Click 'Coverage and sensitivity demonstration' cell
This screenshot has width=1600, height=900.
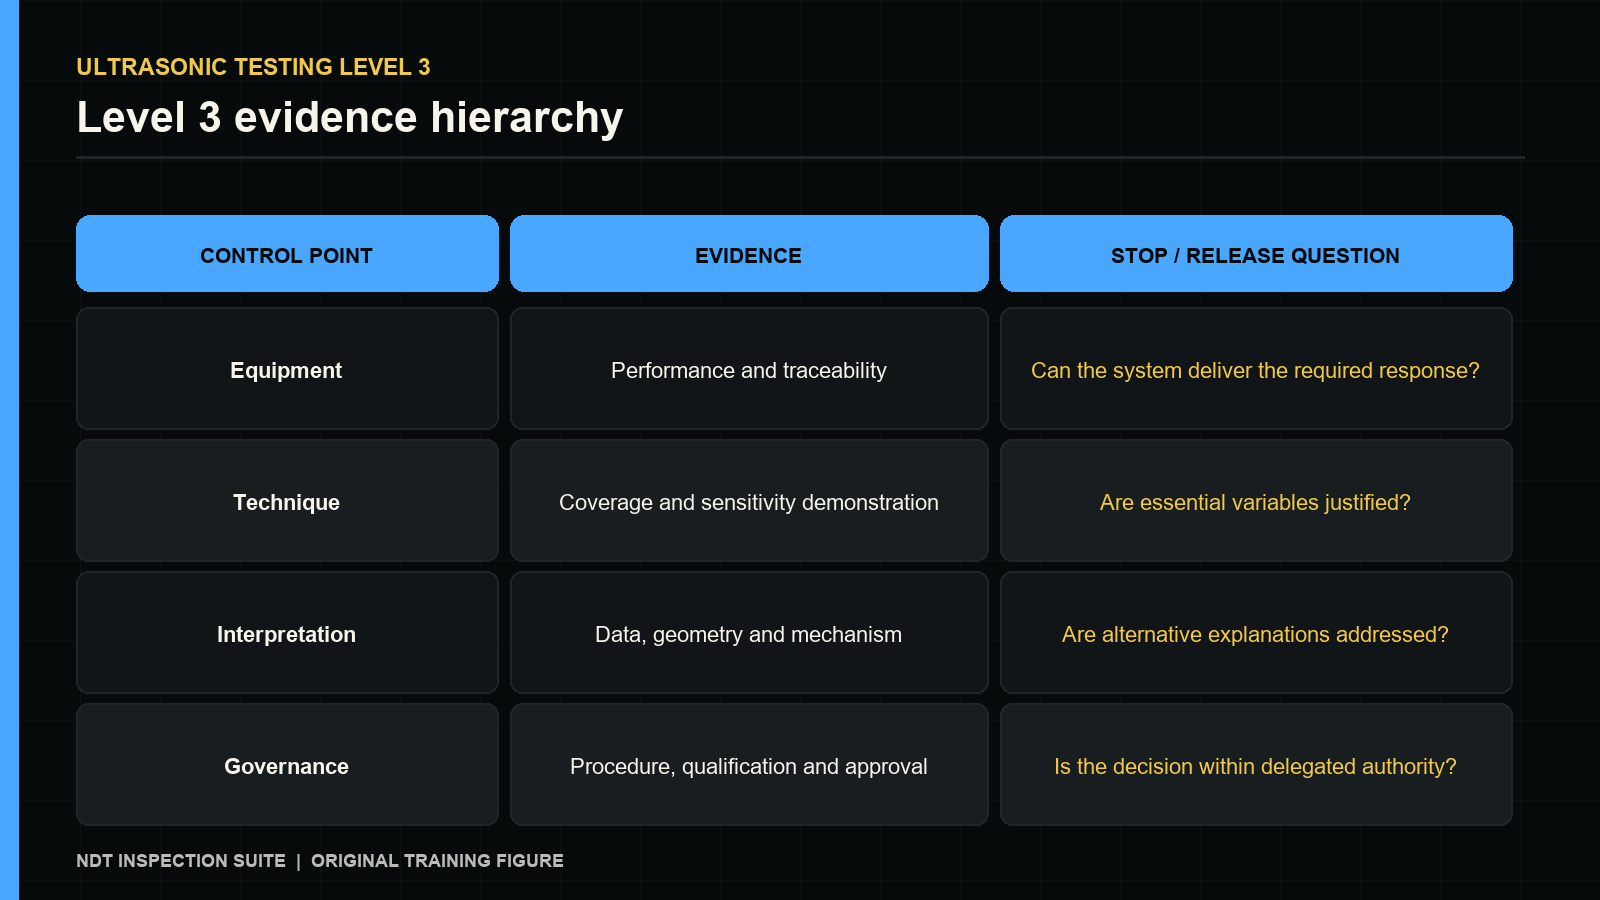(x=749, y=501)
